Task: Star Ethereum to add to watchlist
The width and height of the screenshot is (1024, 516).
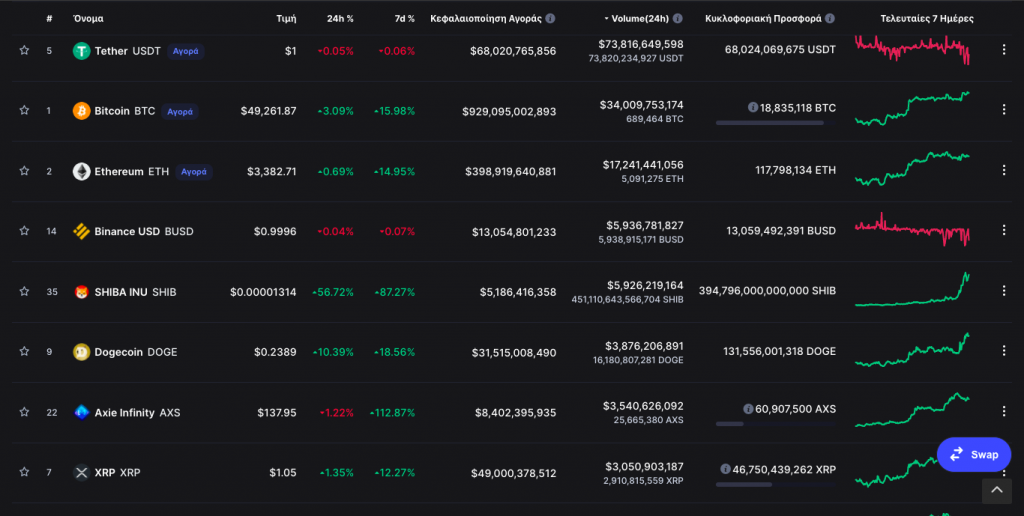Action: [24, 171]
